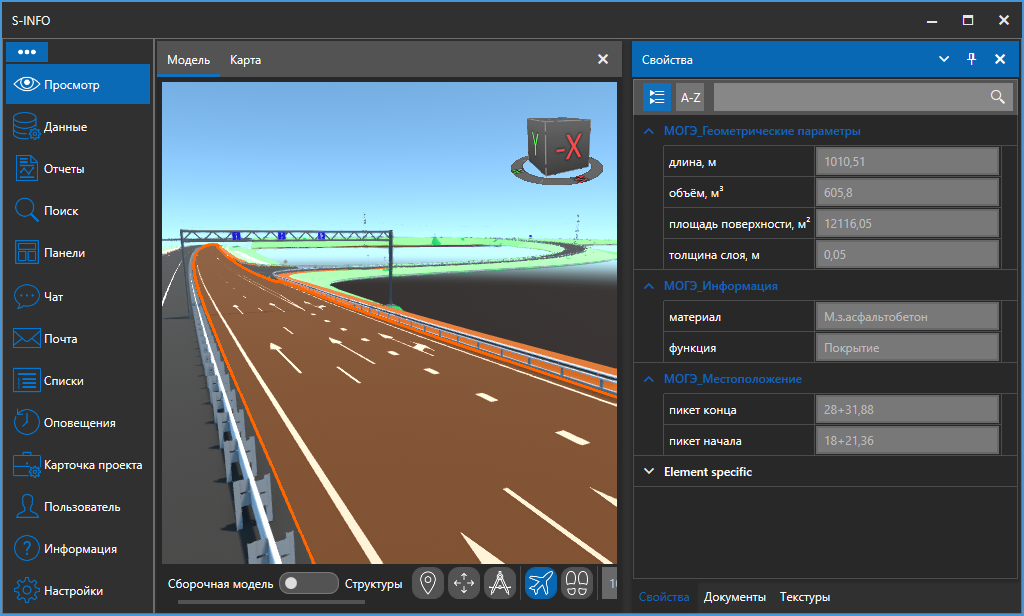Click the horizontal scrollbar under viewer toolbar

click(270, 602)
